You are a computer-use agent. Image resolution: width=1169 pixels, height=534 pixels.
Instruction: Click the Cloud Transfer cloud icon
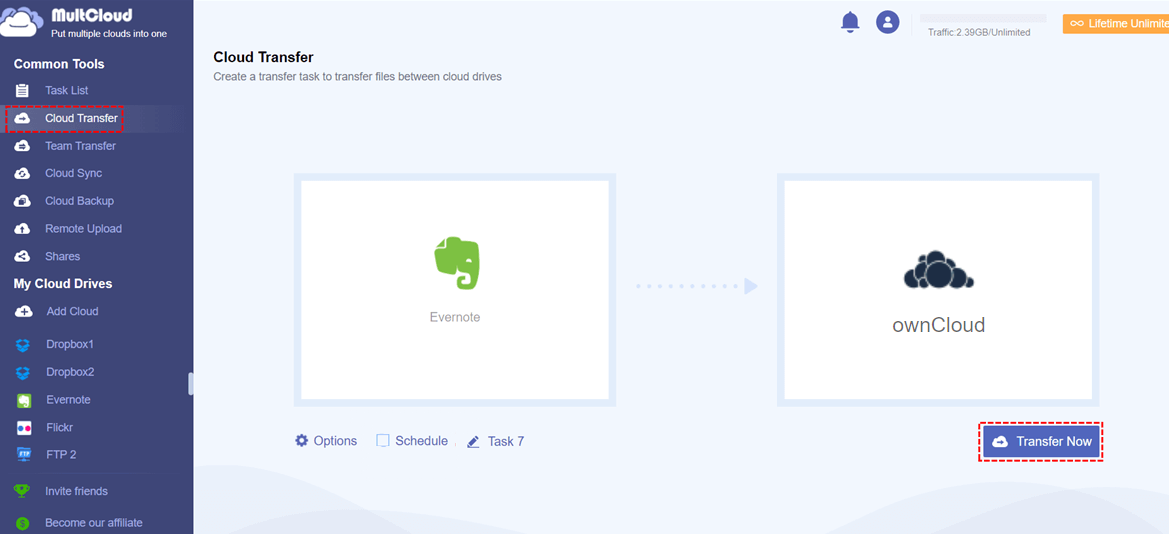click(x=22, y=119)
